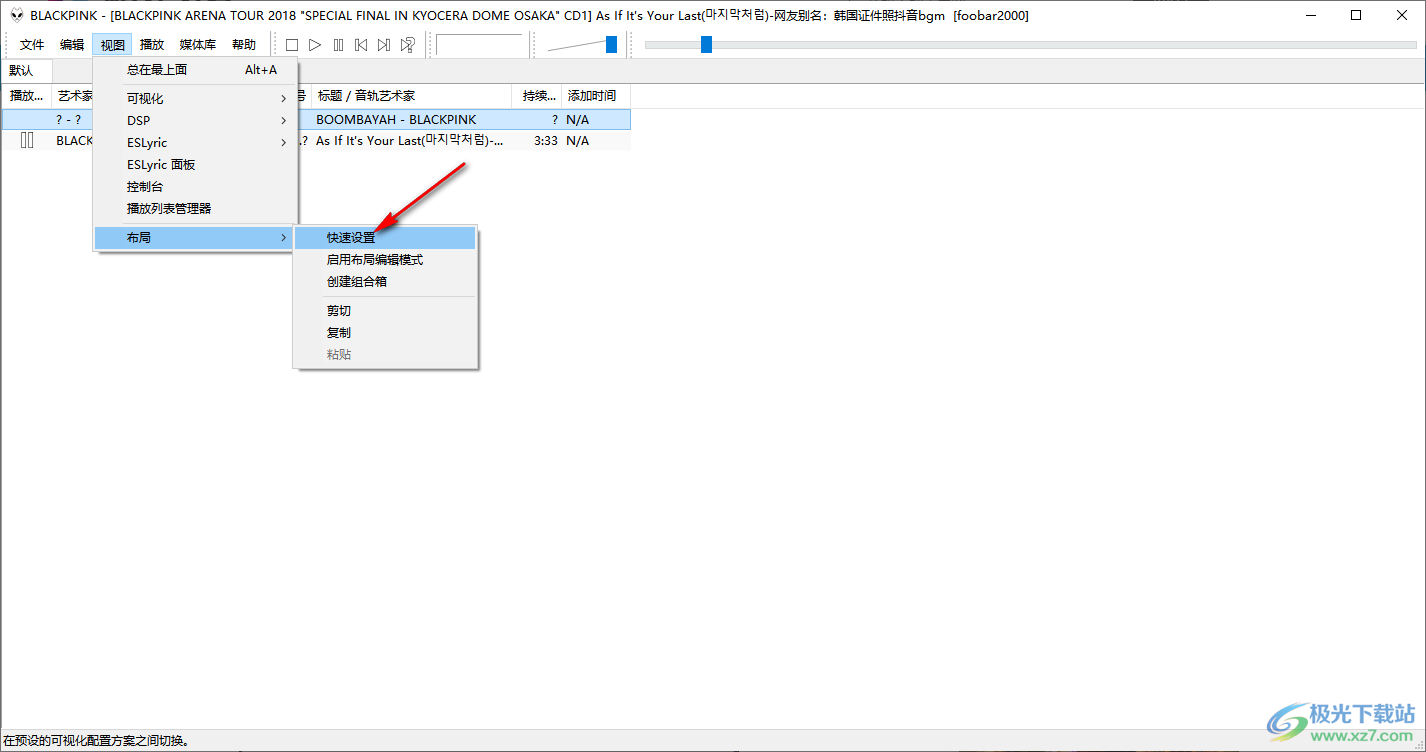1426x752 pixels.
Task: Select 快速设置 in the submenu
Action: pos(386,238)
